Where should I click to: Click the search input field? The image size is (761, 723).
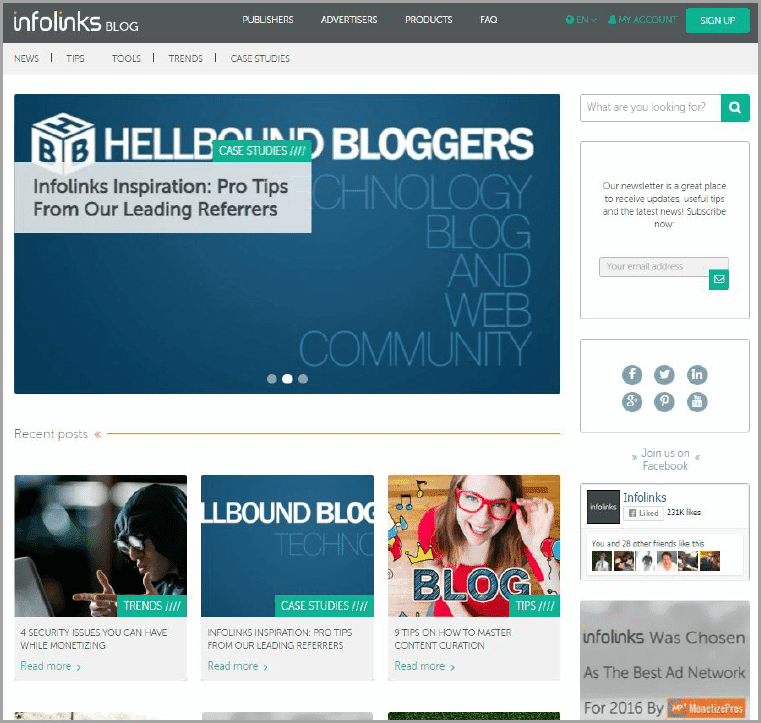(x=650, y=108)
